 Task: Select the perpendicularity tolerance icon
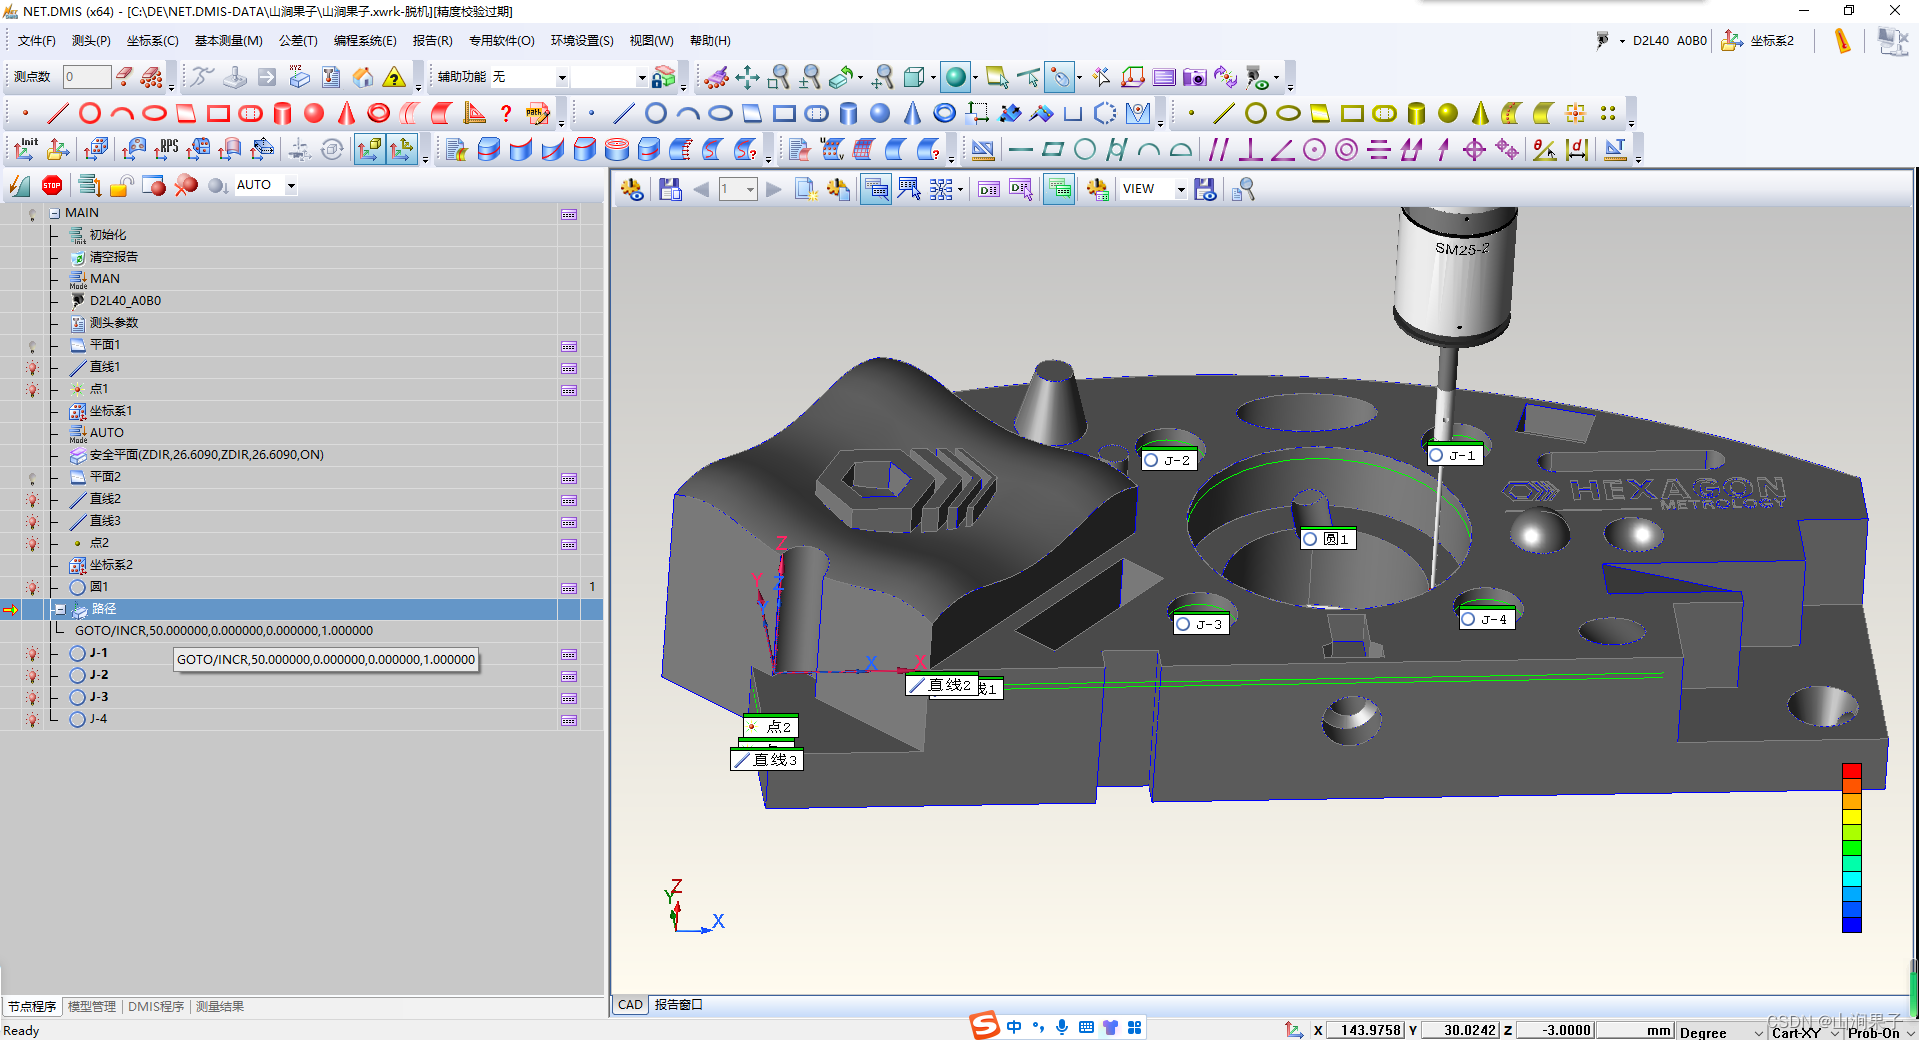(1250, 150)
